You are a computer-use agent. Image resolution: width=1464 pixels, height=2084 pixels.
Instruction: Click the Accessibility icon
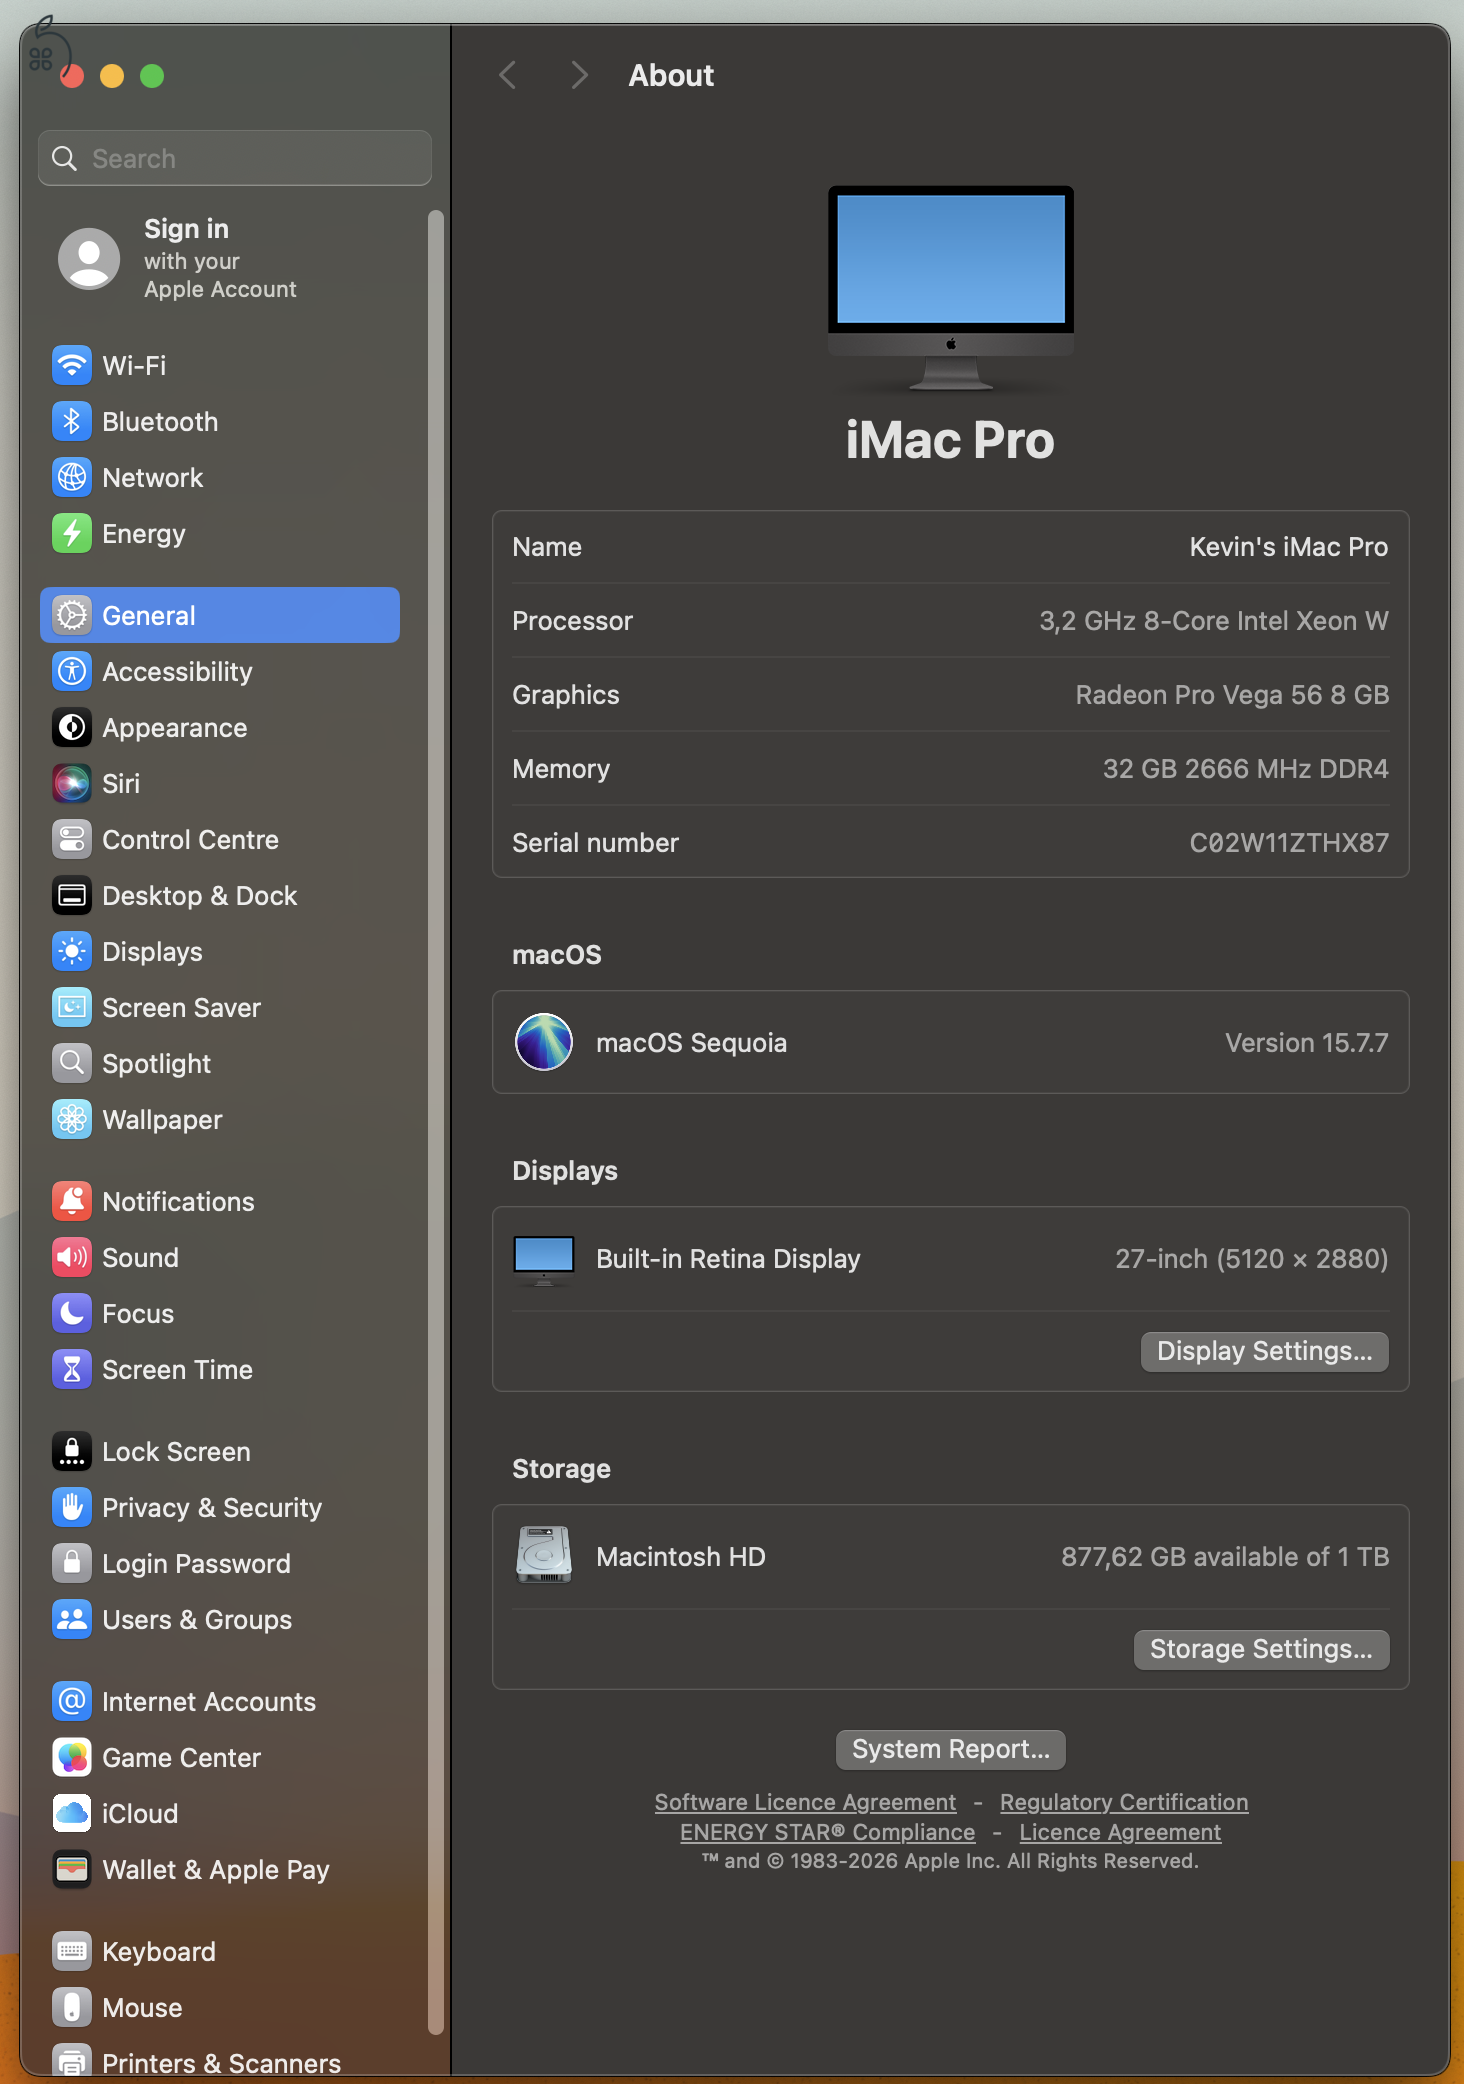(72, 672)
